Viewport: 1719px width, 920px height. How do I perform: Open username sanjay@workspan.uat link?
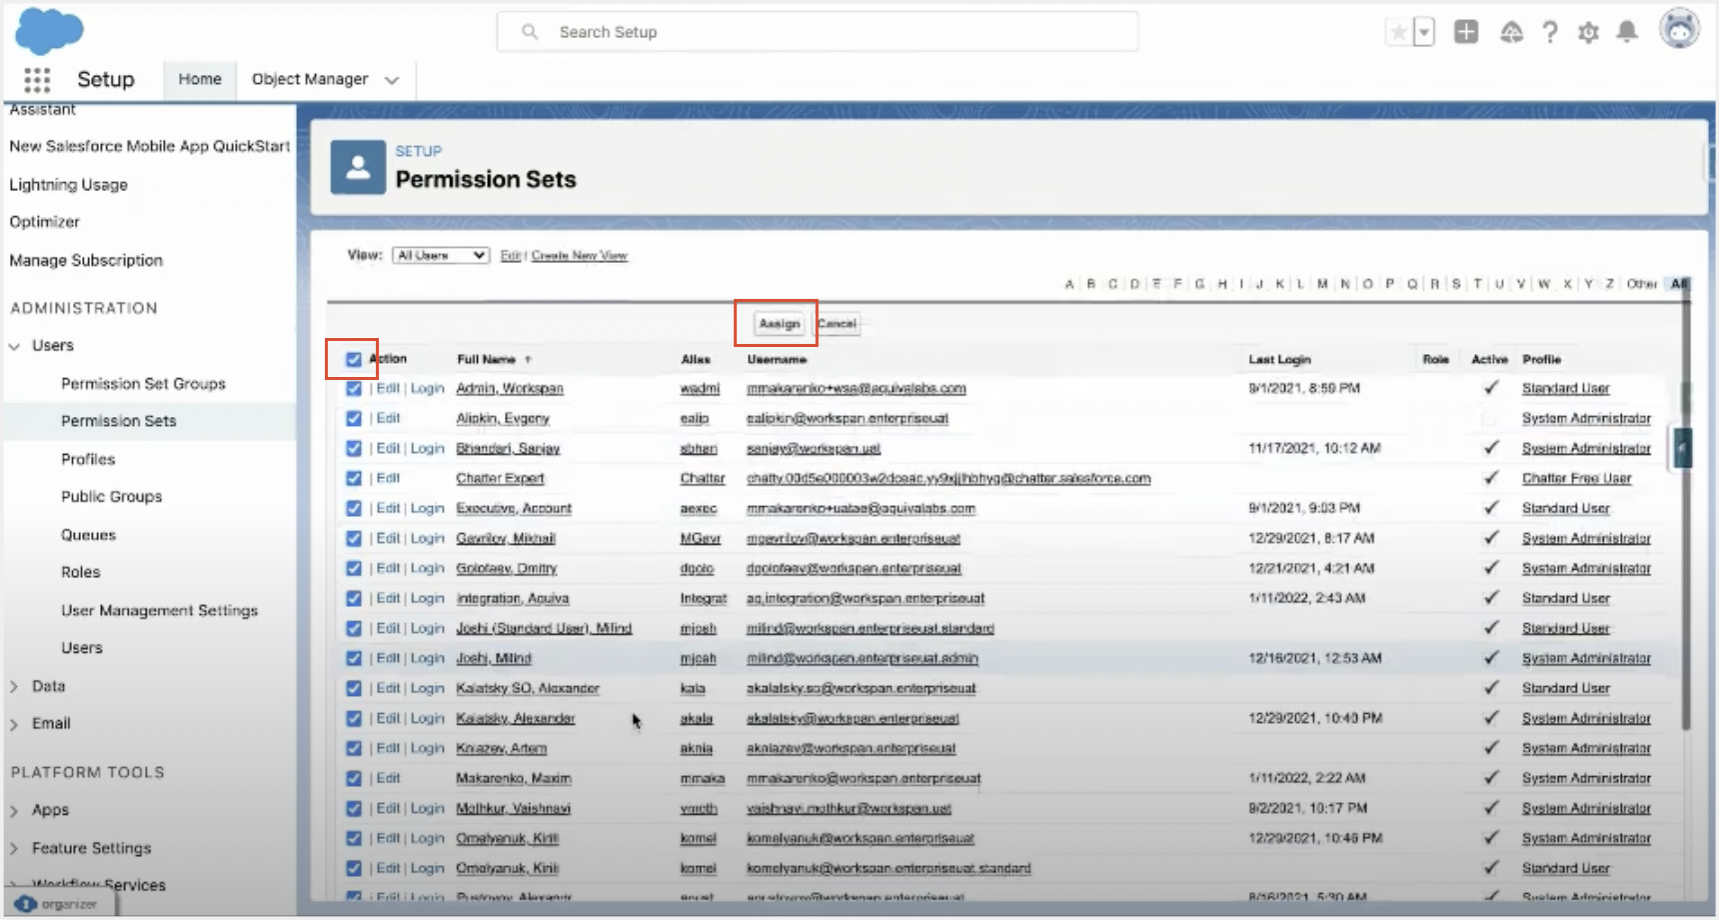813,448
